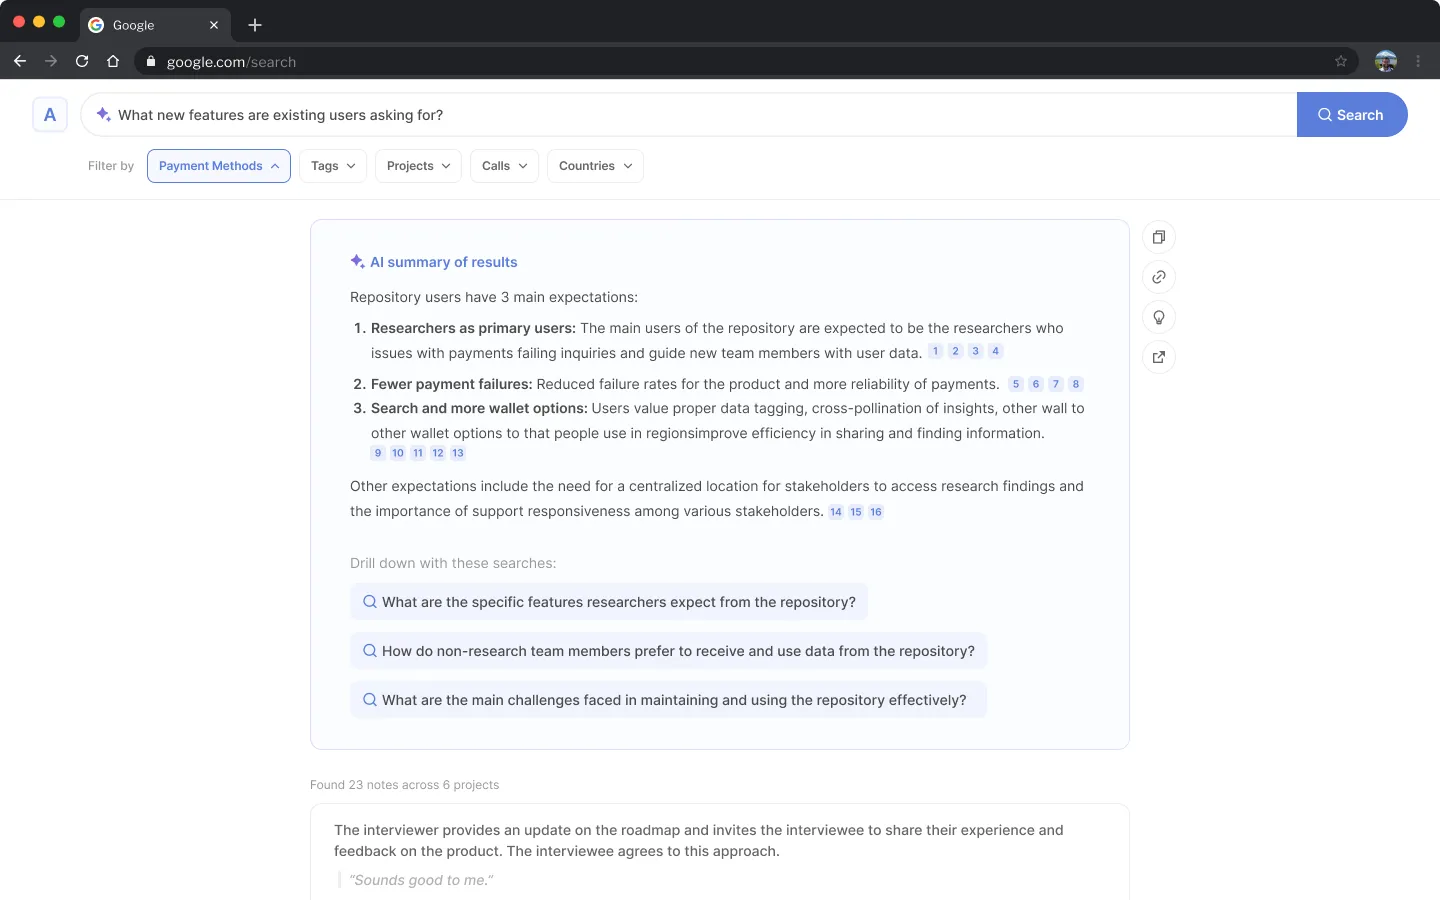Open the Countries filter dropdown
The height and width of the screenshot is (900, 1440).
(x=595, y=166)
